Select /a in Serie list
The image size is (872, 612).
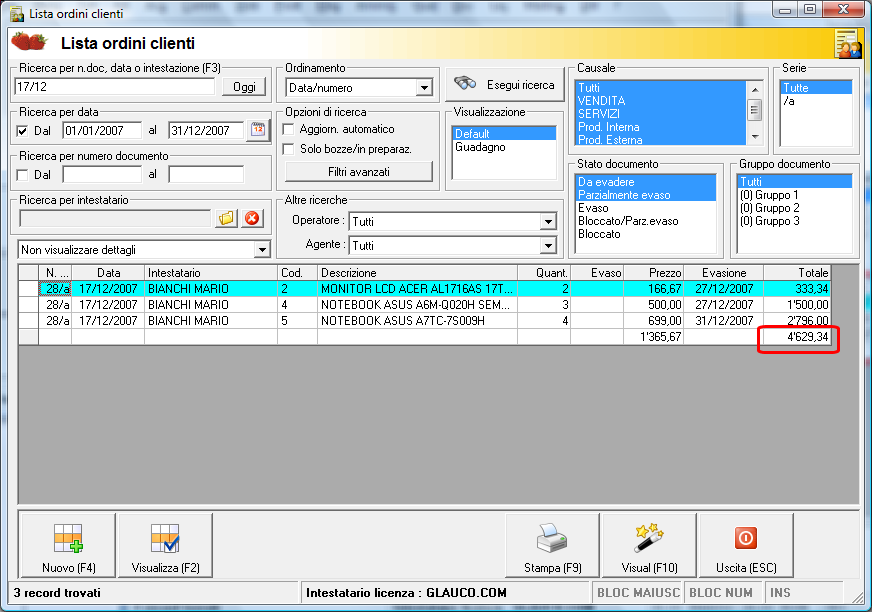coord(816,101)
